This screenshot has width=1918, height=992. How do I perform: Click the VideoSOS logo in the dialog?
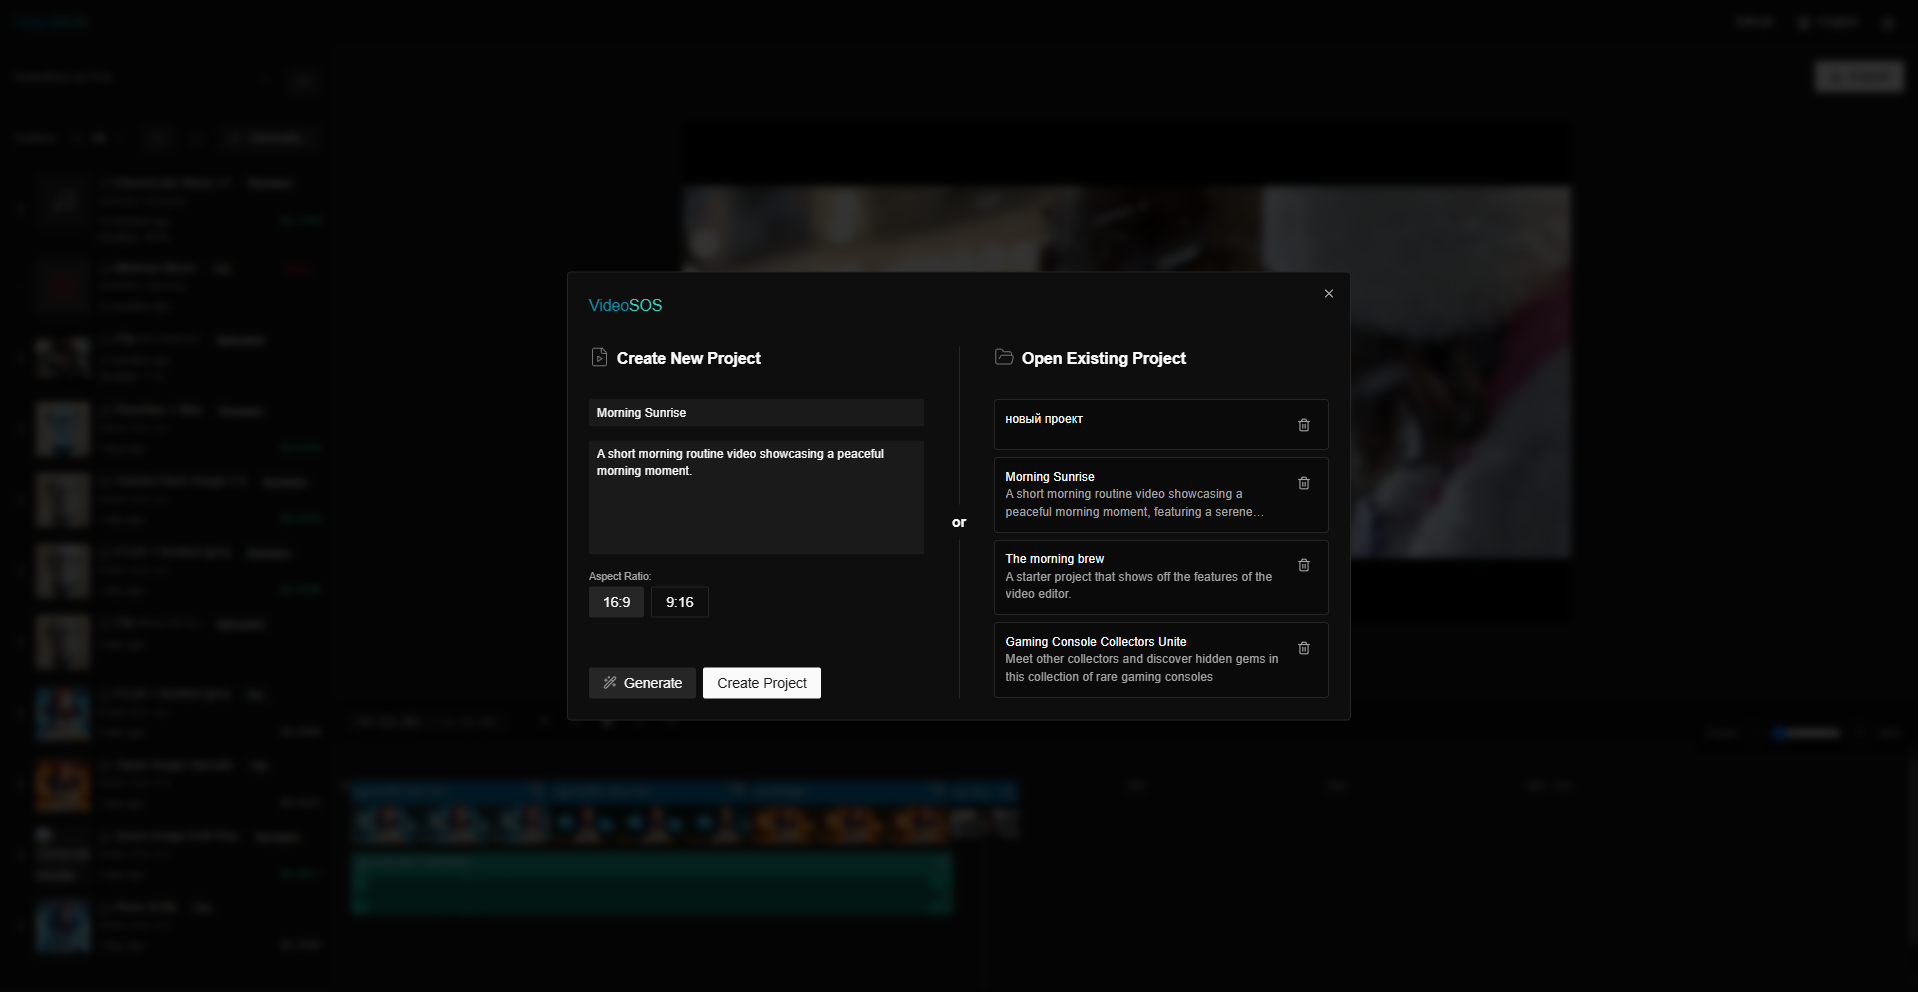tap(625, 305)
